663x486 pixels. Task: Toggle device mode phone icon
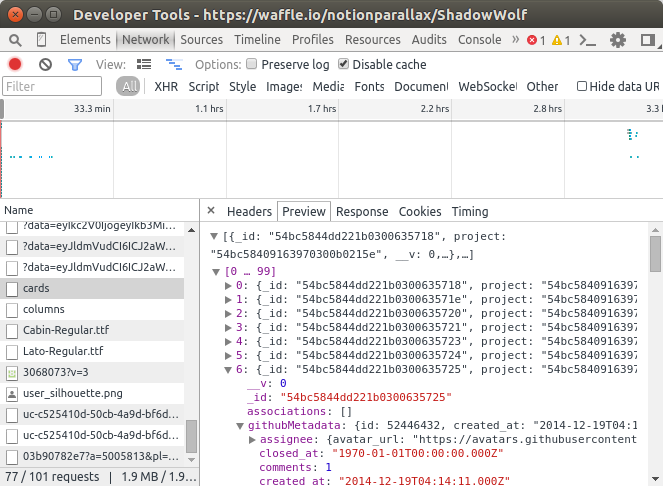(41, 40)
